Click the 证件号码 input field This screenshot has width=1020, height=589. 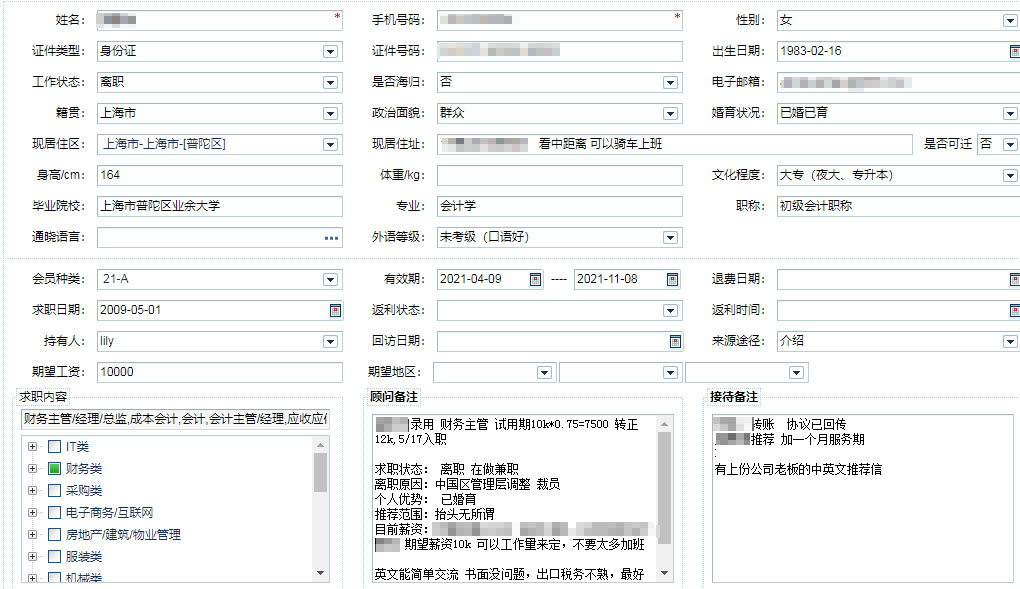(559, 51)
